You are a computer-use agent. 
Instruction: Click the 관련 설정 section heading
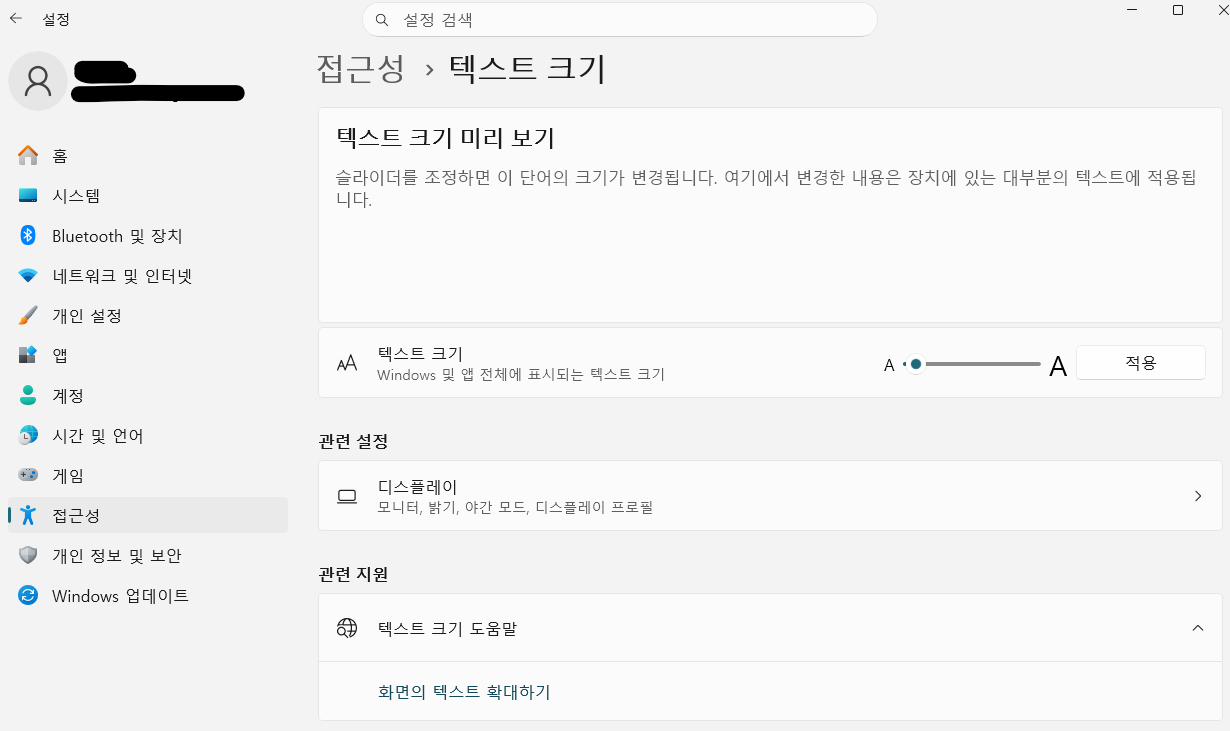point(353,441)
